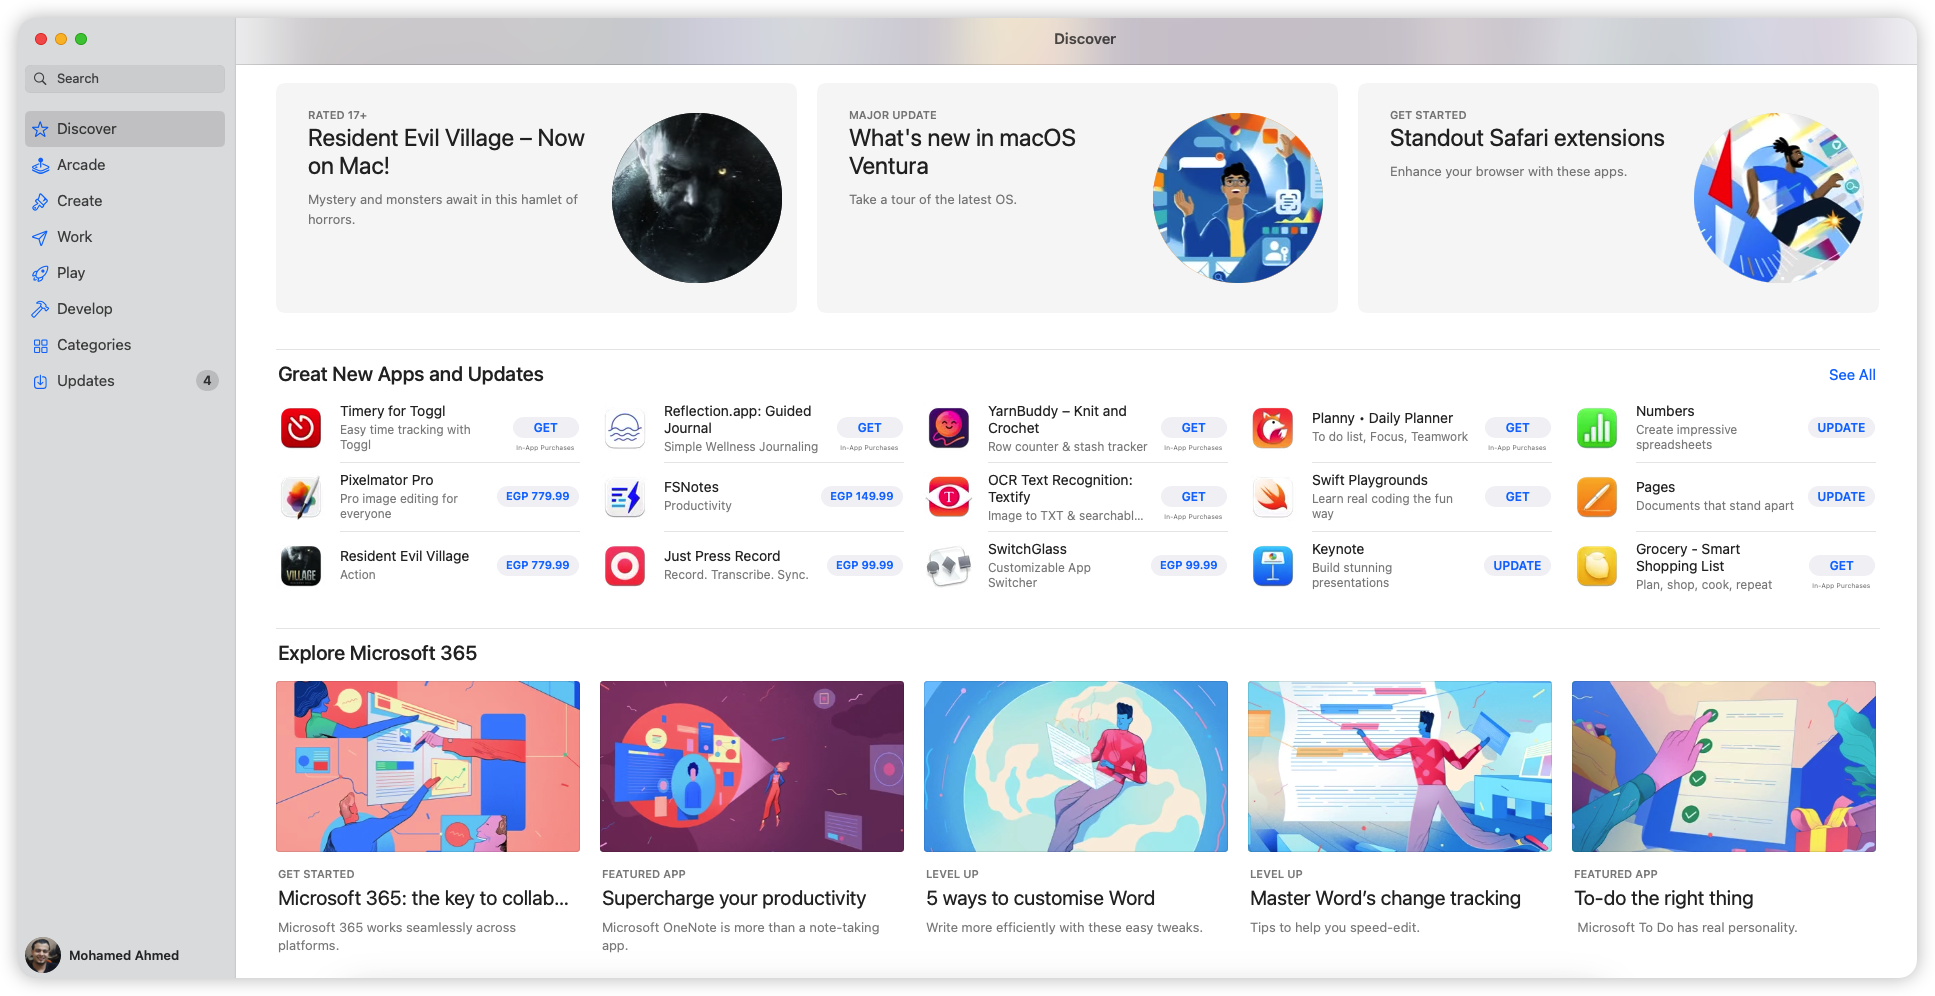Click See All for new apps
This screenshot has height=996, width=1935.
click(1852, 375)
